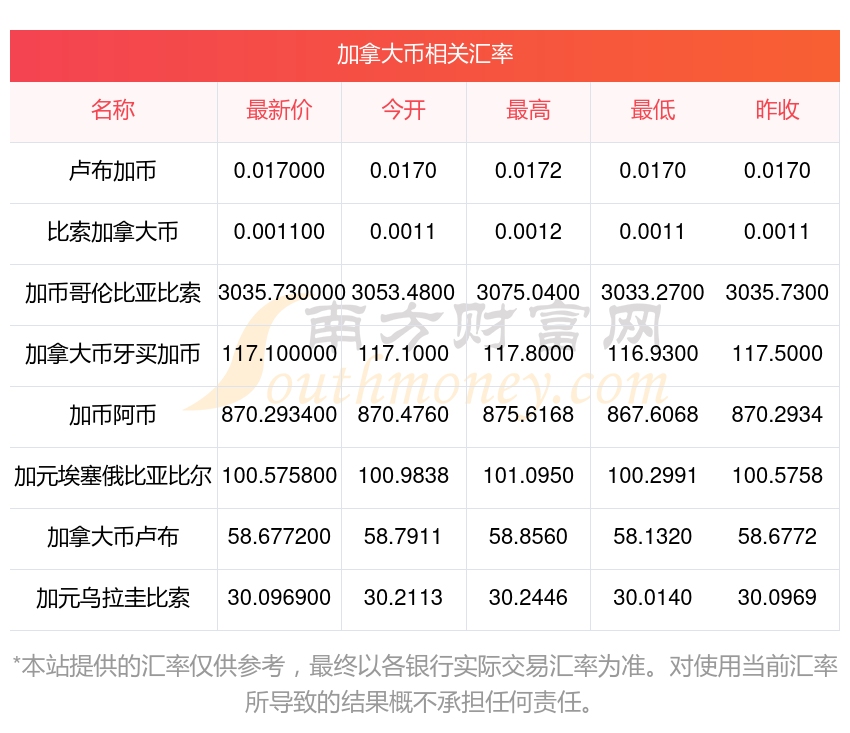Click previous close 30.0969
850x733 pixels.
[777, 598]
